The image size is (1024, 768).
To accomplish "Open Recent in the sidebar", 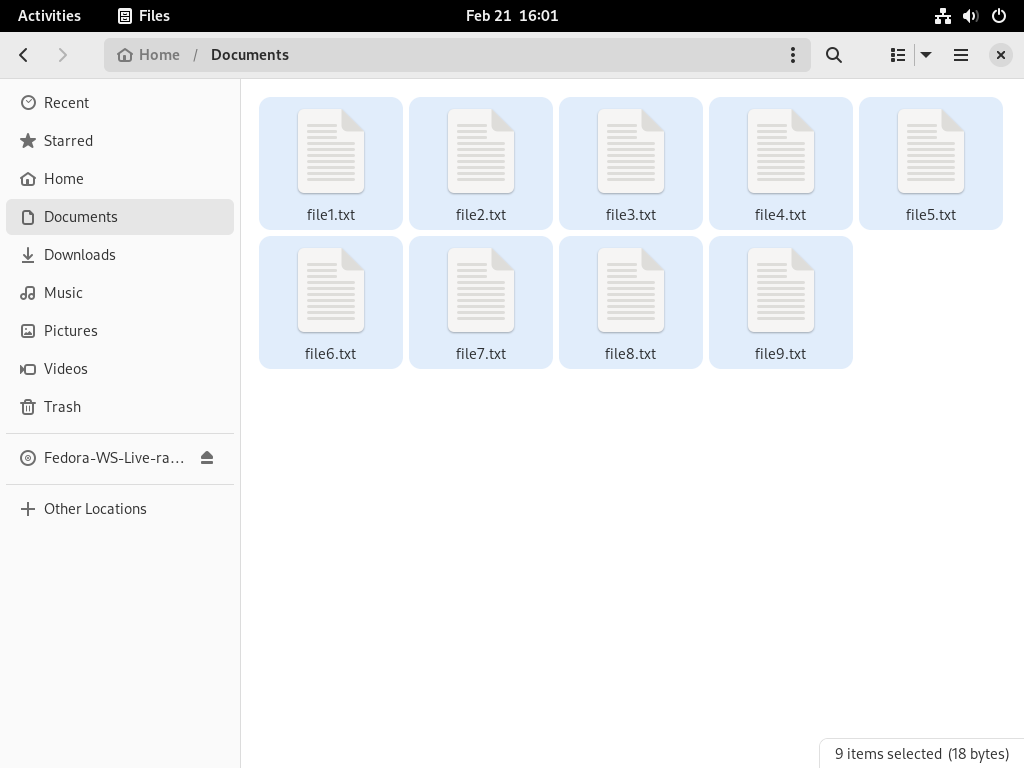I will 120,103.
